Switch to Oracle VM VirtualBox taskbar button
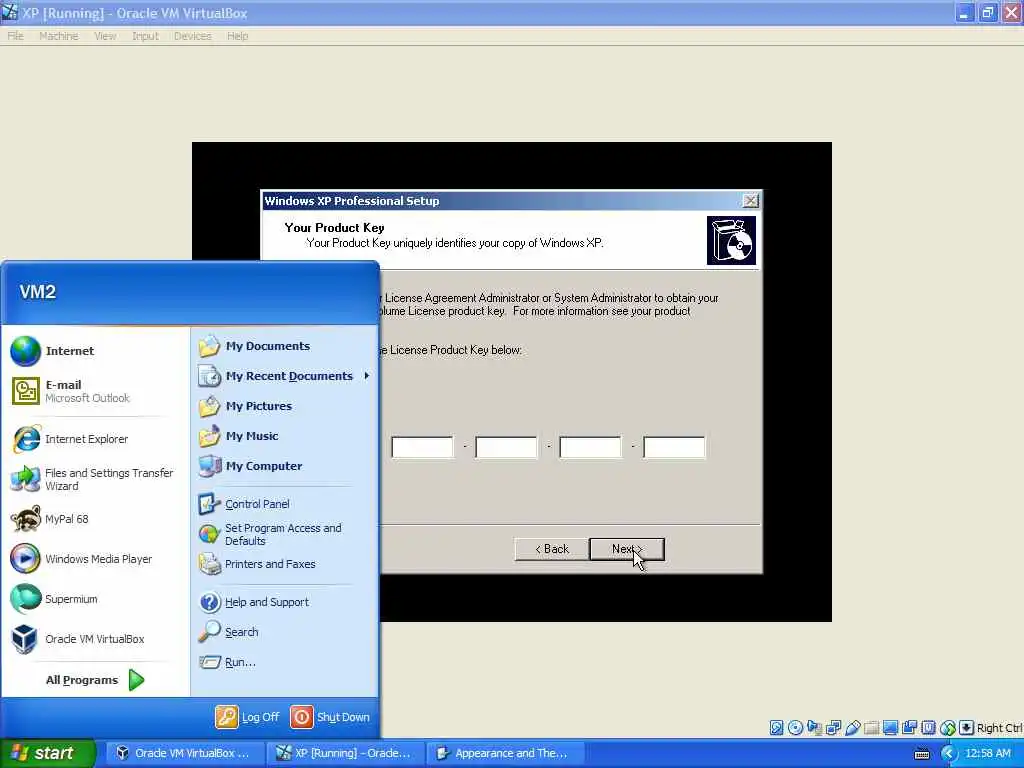 point(184,753)
